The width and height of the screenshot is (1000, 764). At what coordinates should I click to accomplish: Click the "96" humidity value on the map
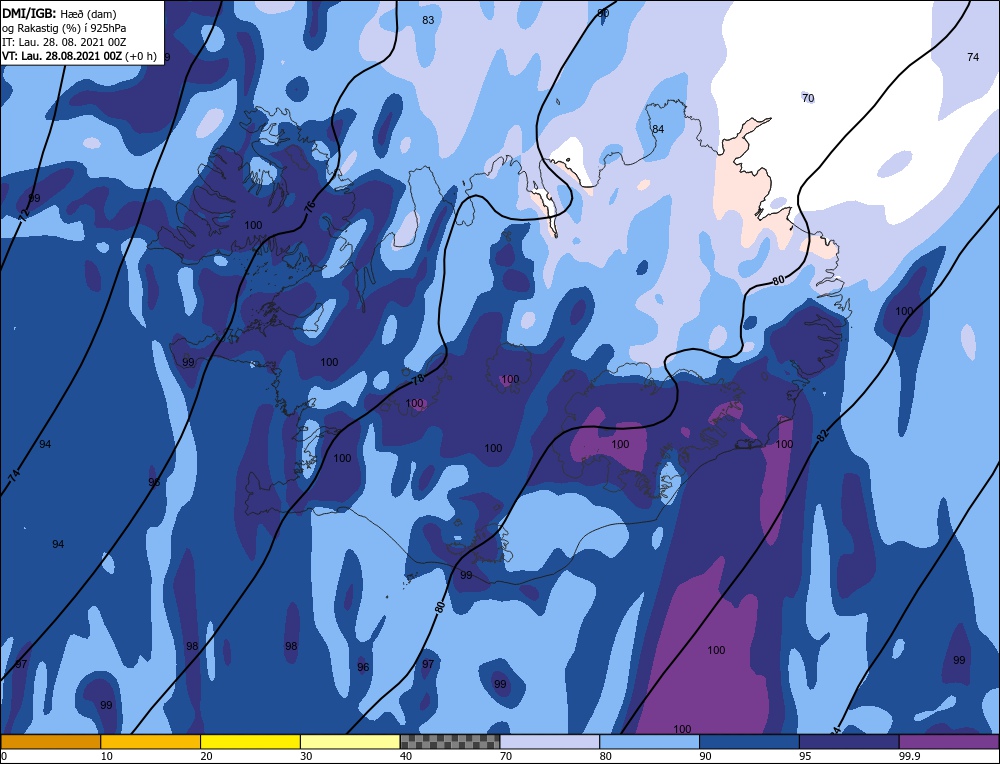point(363,667)
